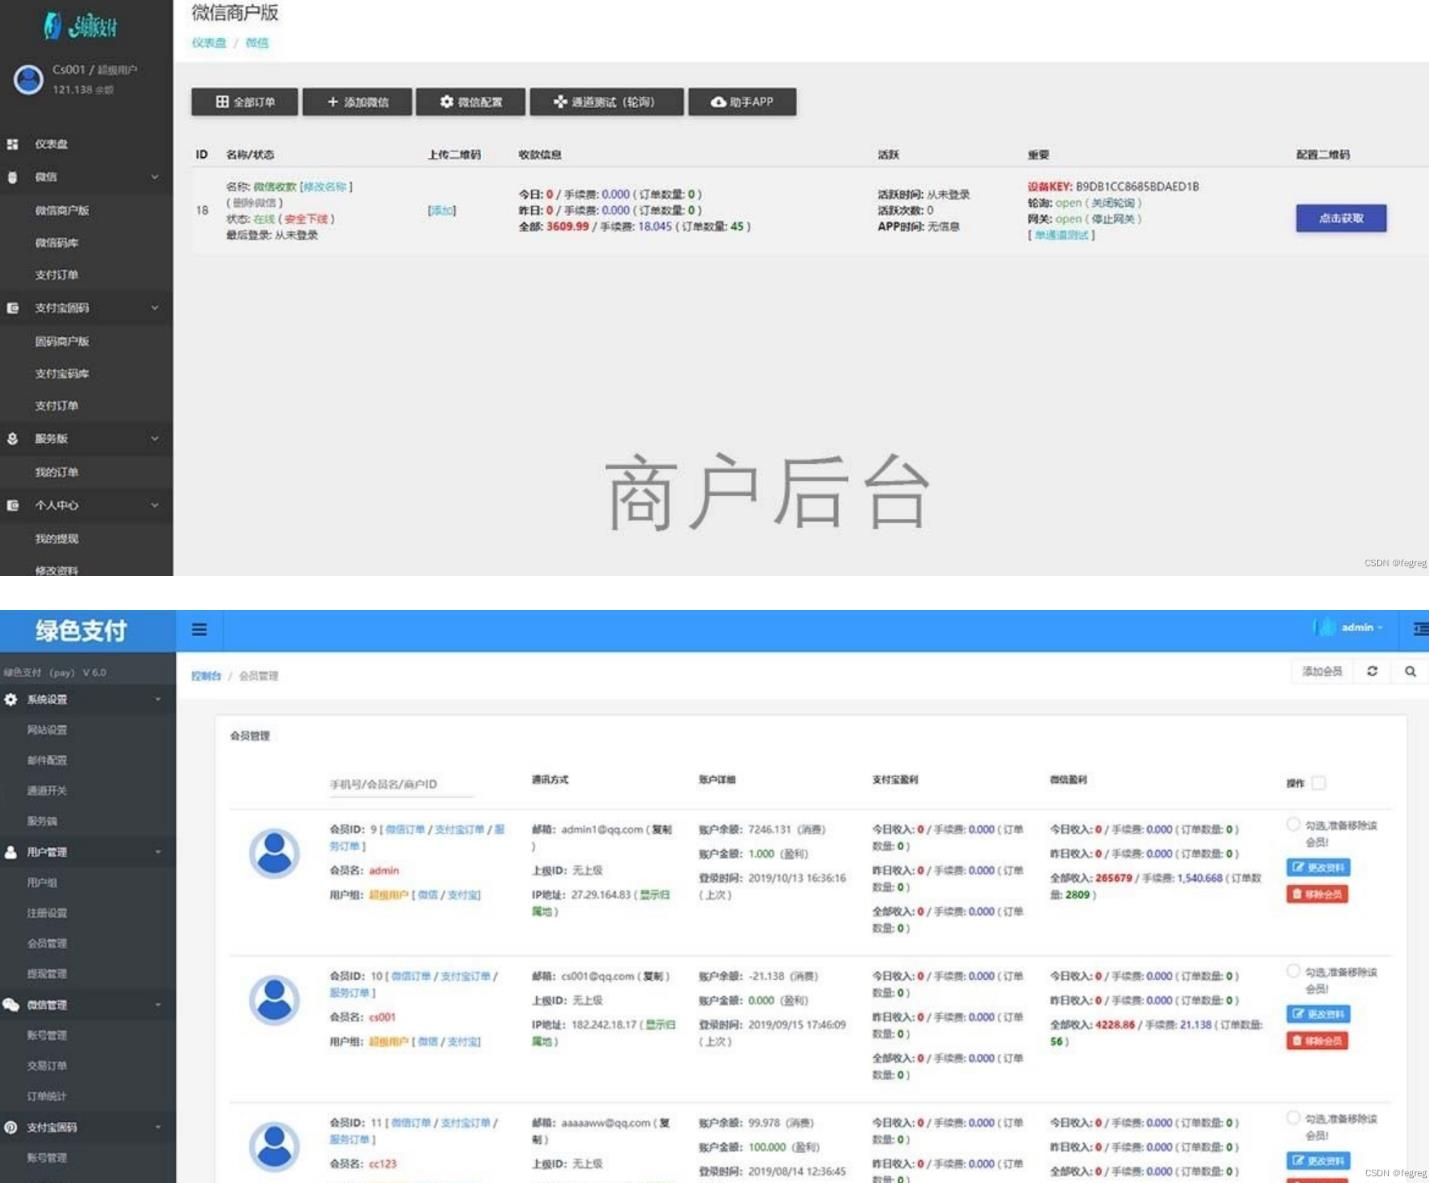1429x1183 pixels.
Task: Click the 支付宝固码 wallet icon in merchant sidebar
Action: 12,308
